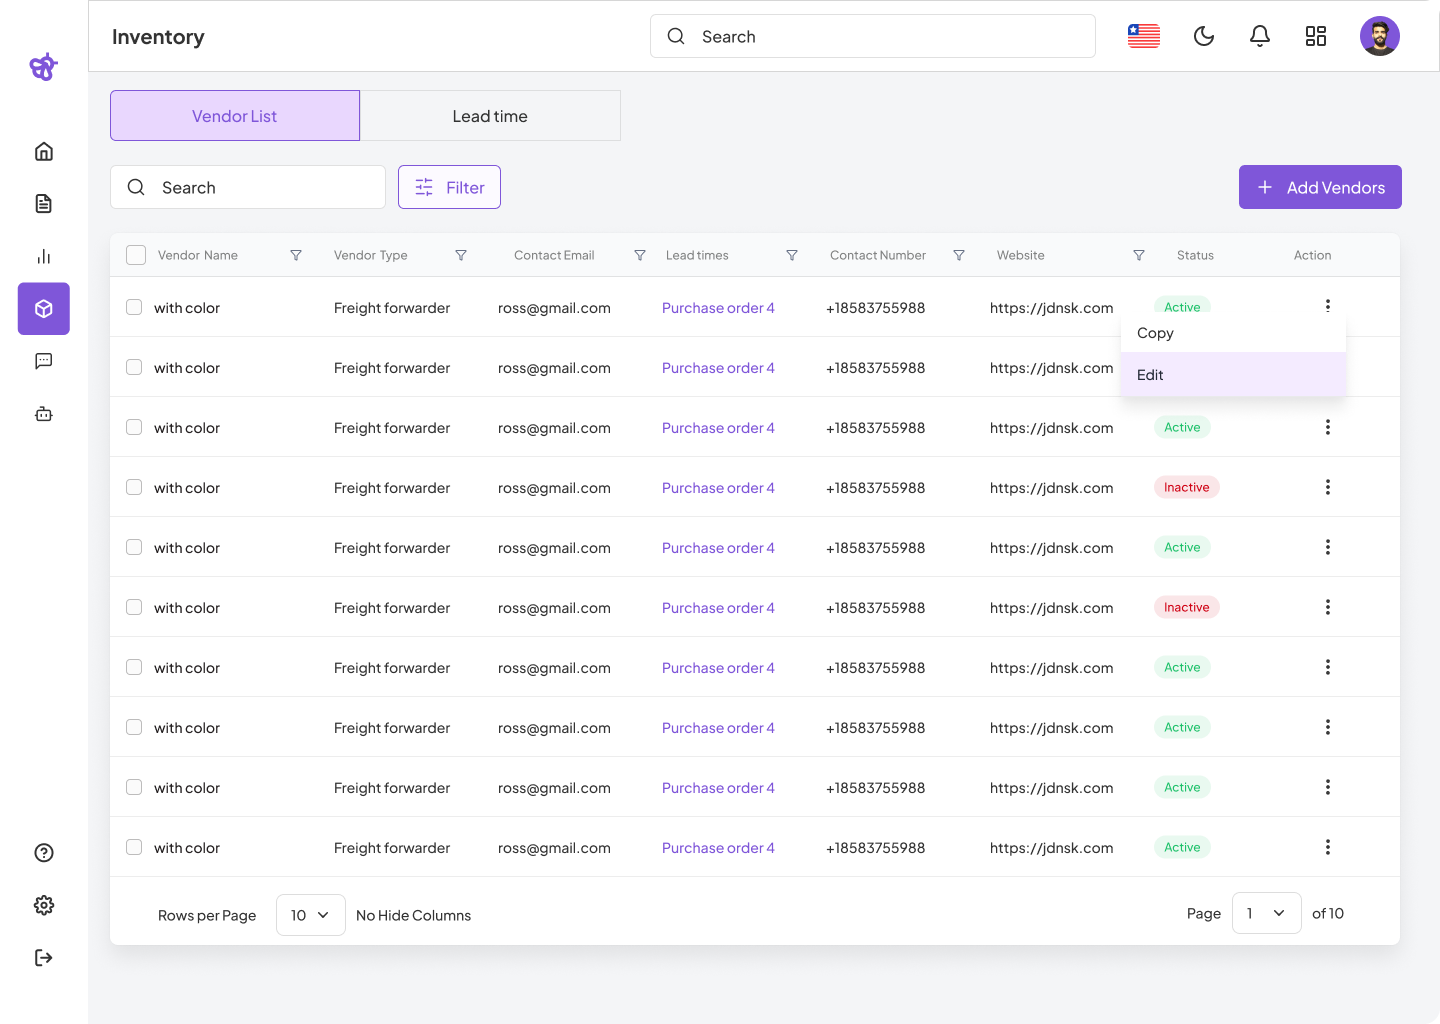The height and width of the screenshot is (1024, 1440).
Task: Open the settings gear in sidebar
Action: [44, 905]
